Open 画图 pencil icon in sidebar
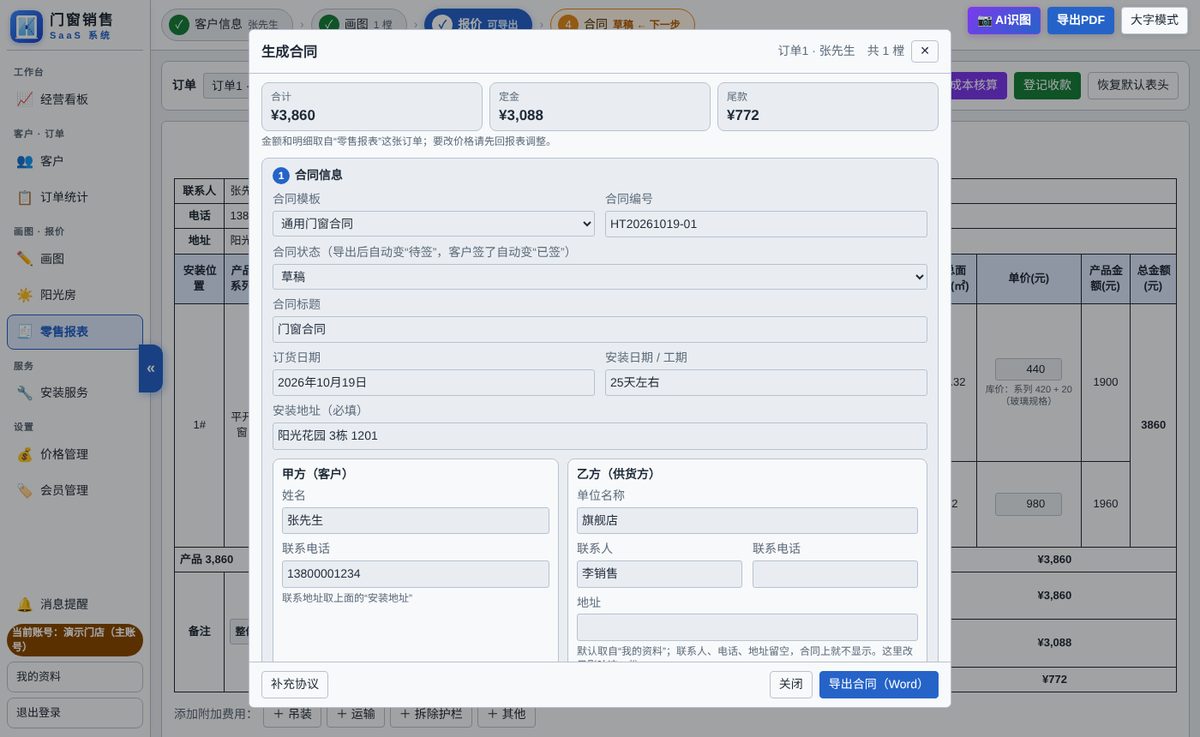Screen dimensions: 1200x737 click(25, 259)
